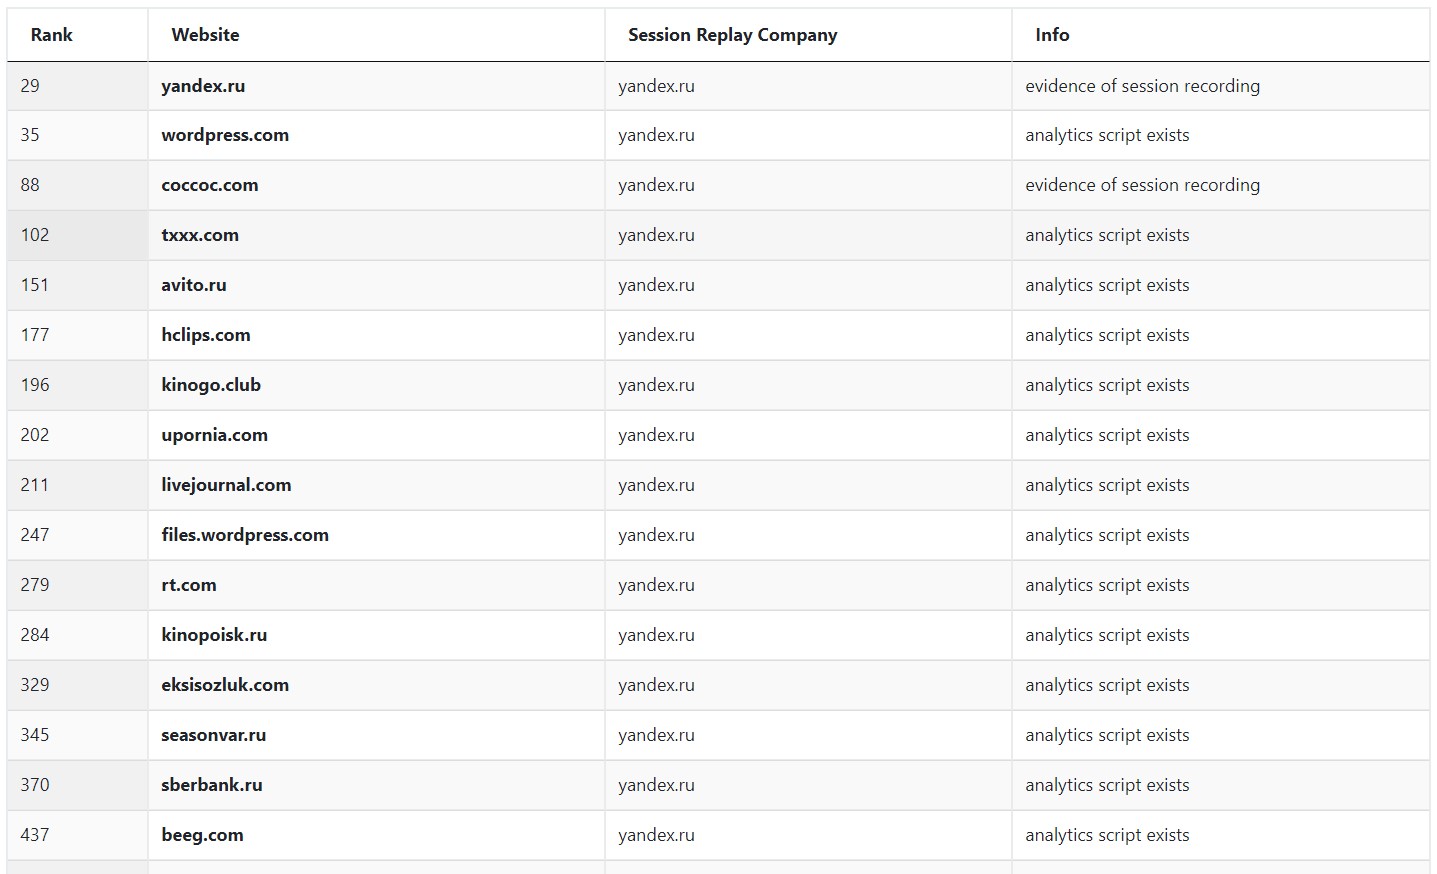Click the eksisozluk.com website entry
The height and width of the screenshot is (874, 1437).
pyautogui.click(x=225, y=685)
